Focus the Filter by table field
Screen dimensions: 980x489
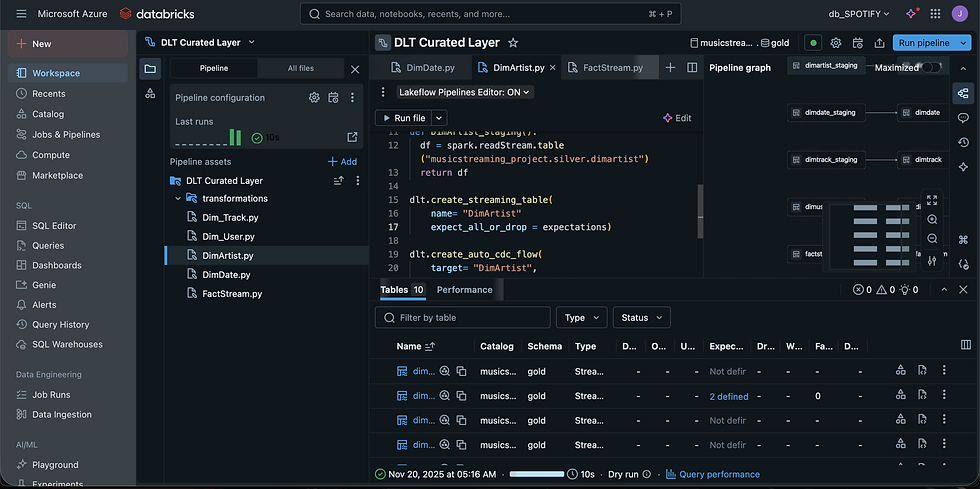(462, 318)
